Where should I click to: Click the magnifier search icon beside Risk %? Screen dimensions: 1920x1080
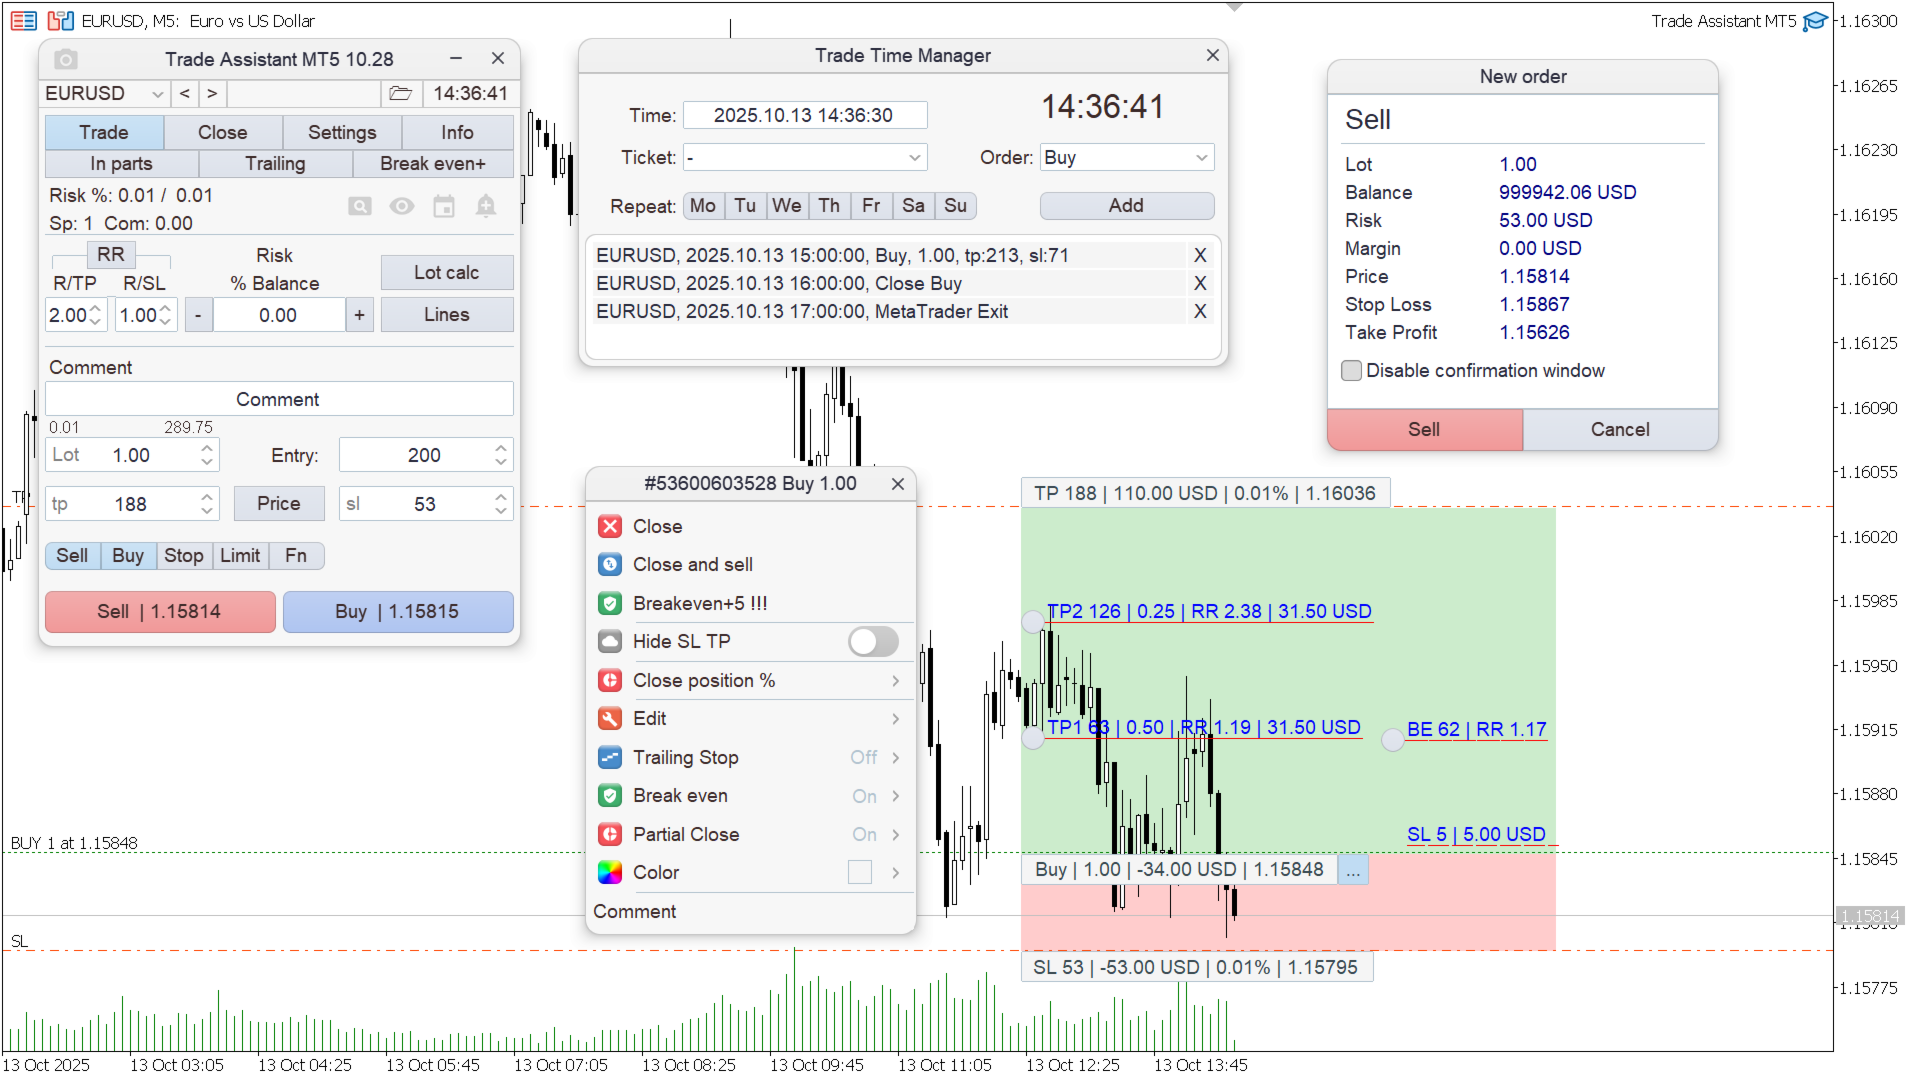click(360, 206)
